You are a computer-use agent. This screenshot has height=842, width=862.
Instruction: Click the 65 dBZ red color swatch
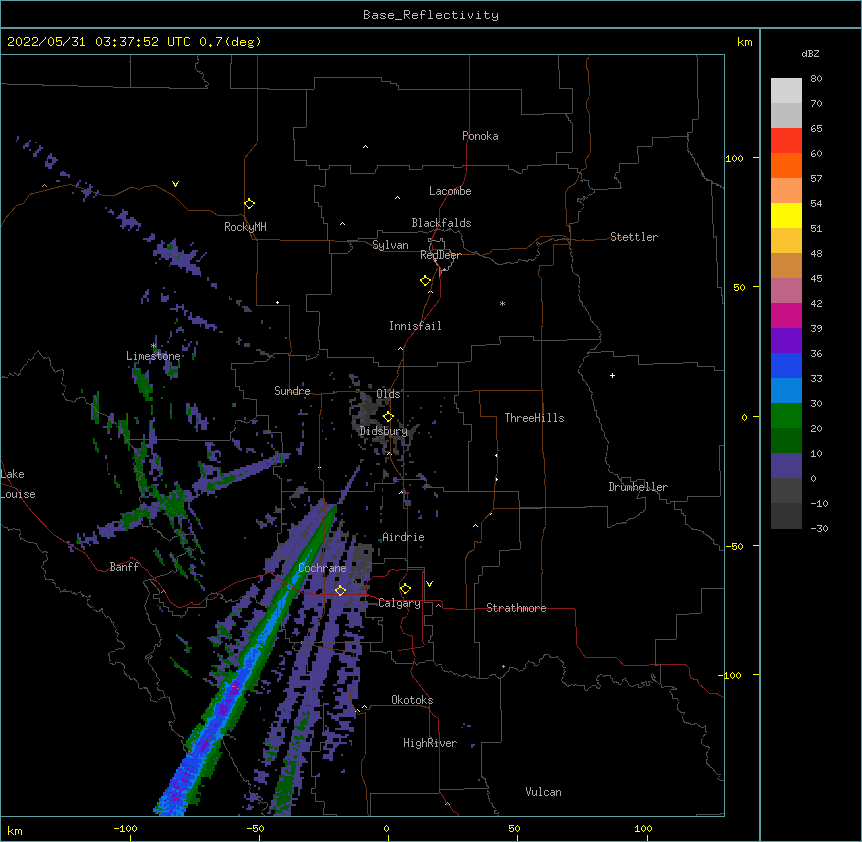coord(786,140)
